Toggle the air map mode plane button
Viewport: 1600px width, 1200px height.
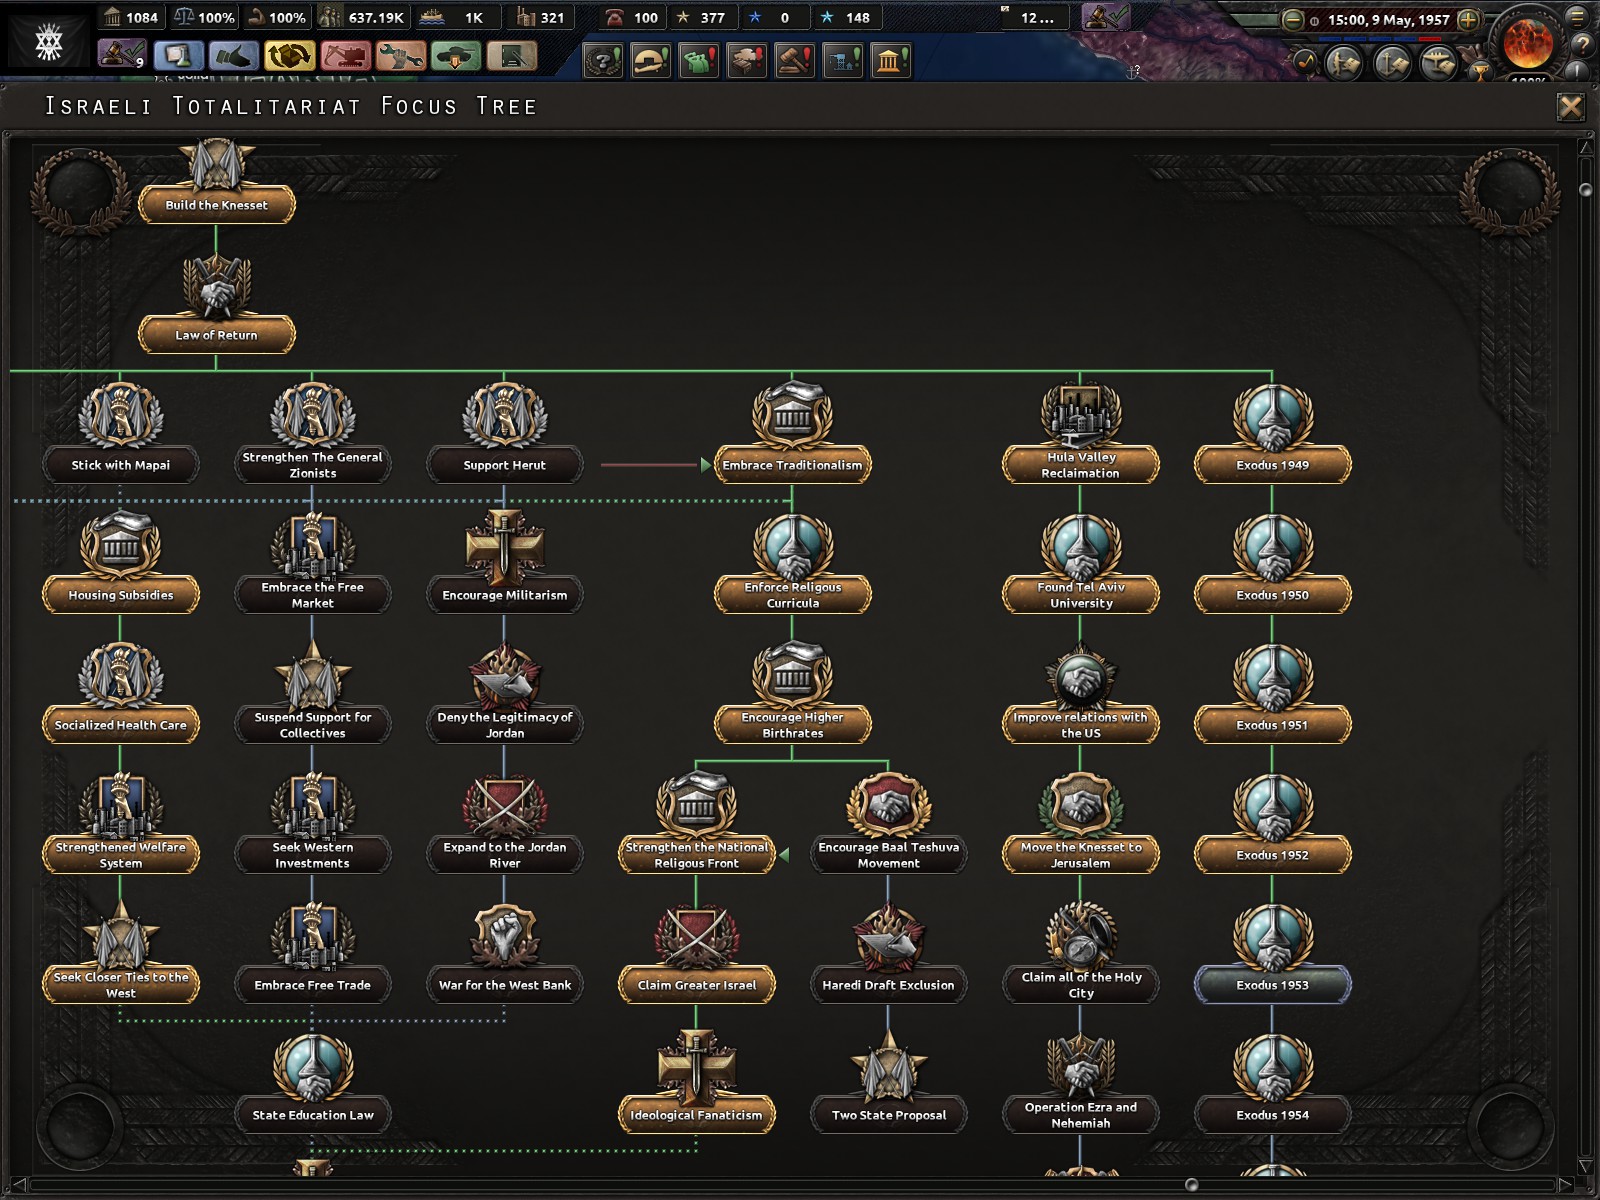coord(1438,63)
